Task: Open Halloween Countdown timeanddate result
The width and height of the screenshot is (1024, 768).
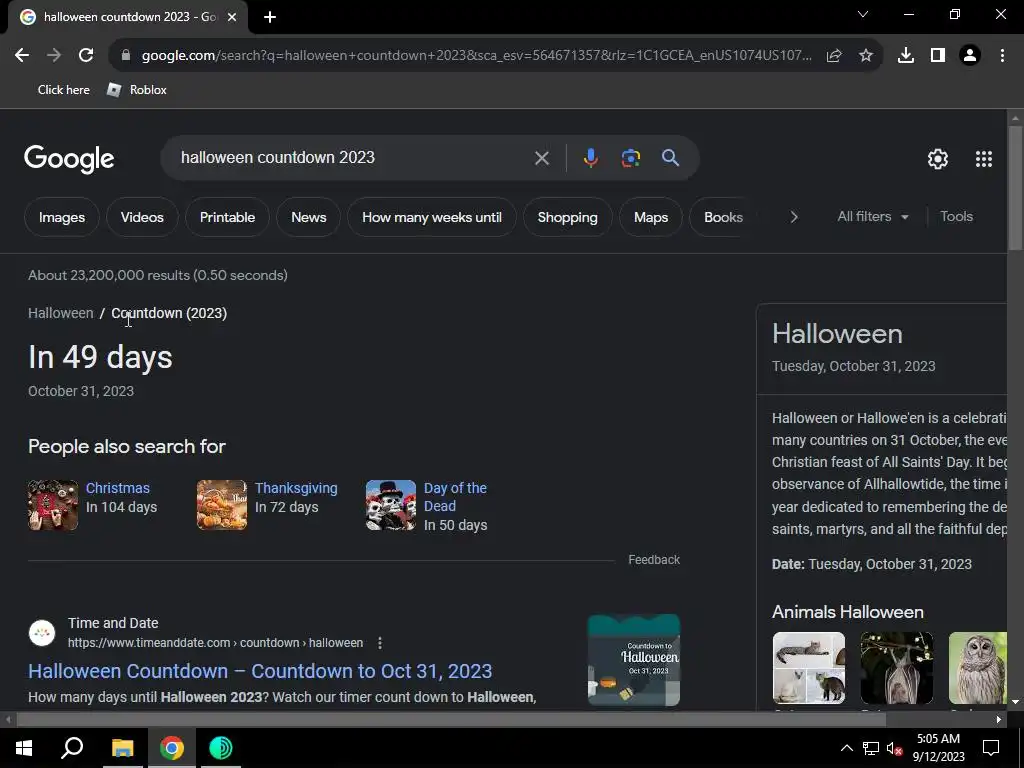Action: pyautogui.click(x=260, y=671)
